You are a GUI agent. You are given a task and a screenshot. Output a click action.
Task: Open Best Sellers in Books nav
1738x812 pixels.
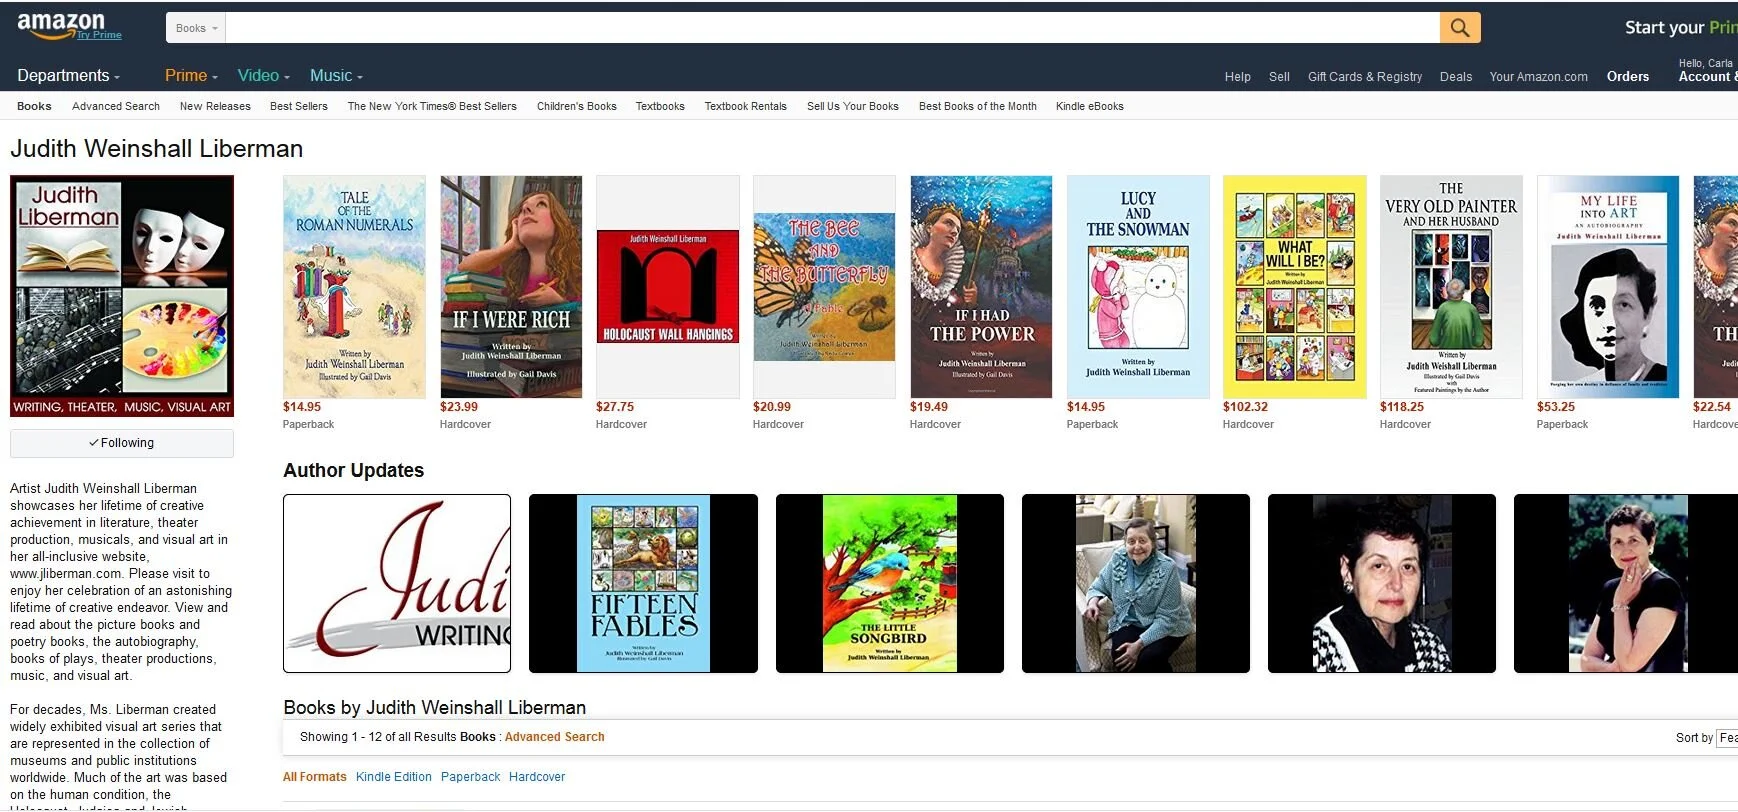point(299,106)
